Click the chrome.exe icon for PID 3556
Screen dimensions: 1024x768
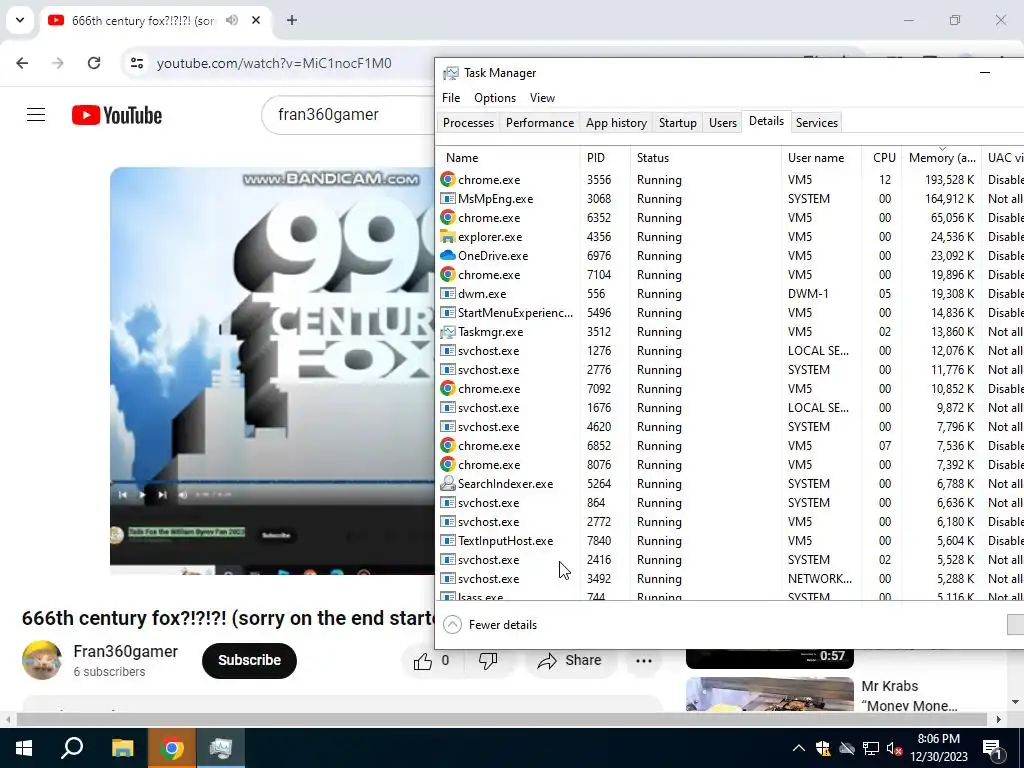tap(447, 180)
